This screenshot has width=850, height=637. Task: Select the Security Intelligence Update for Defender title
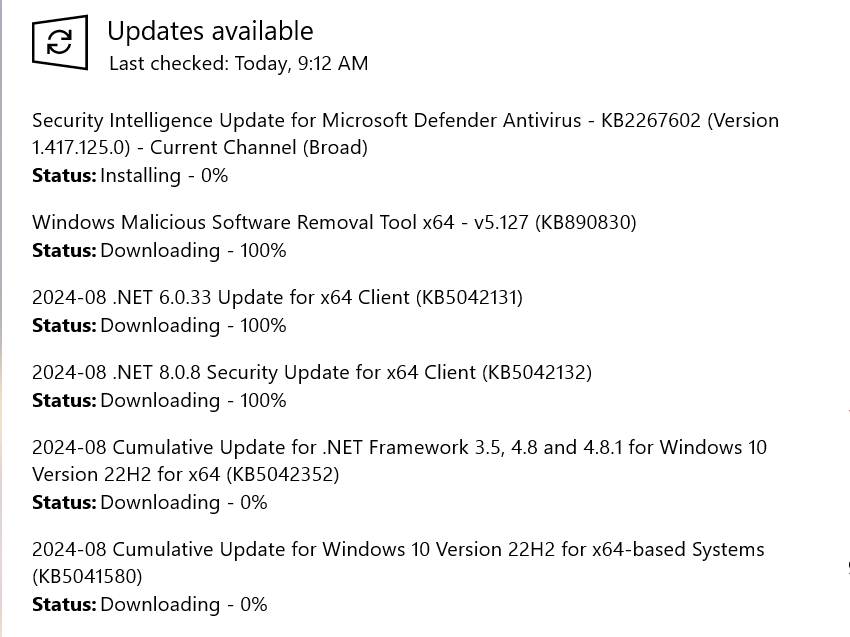coord(405,120)
